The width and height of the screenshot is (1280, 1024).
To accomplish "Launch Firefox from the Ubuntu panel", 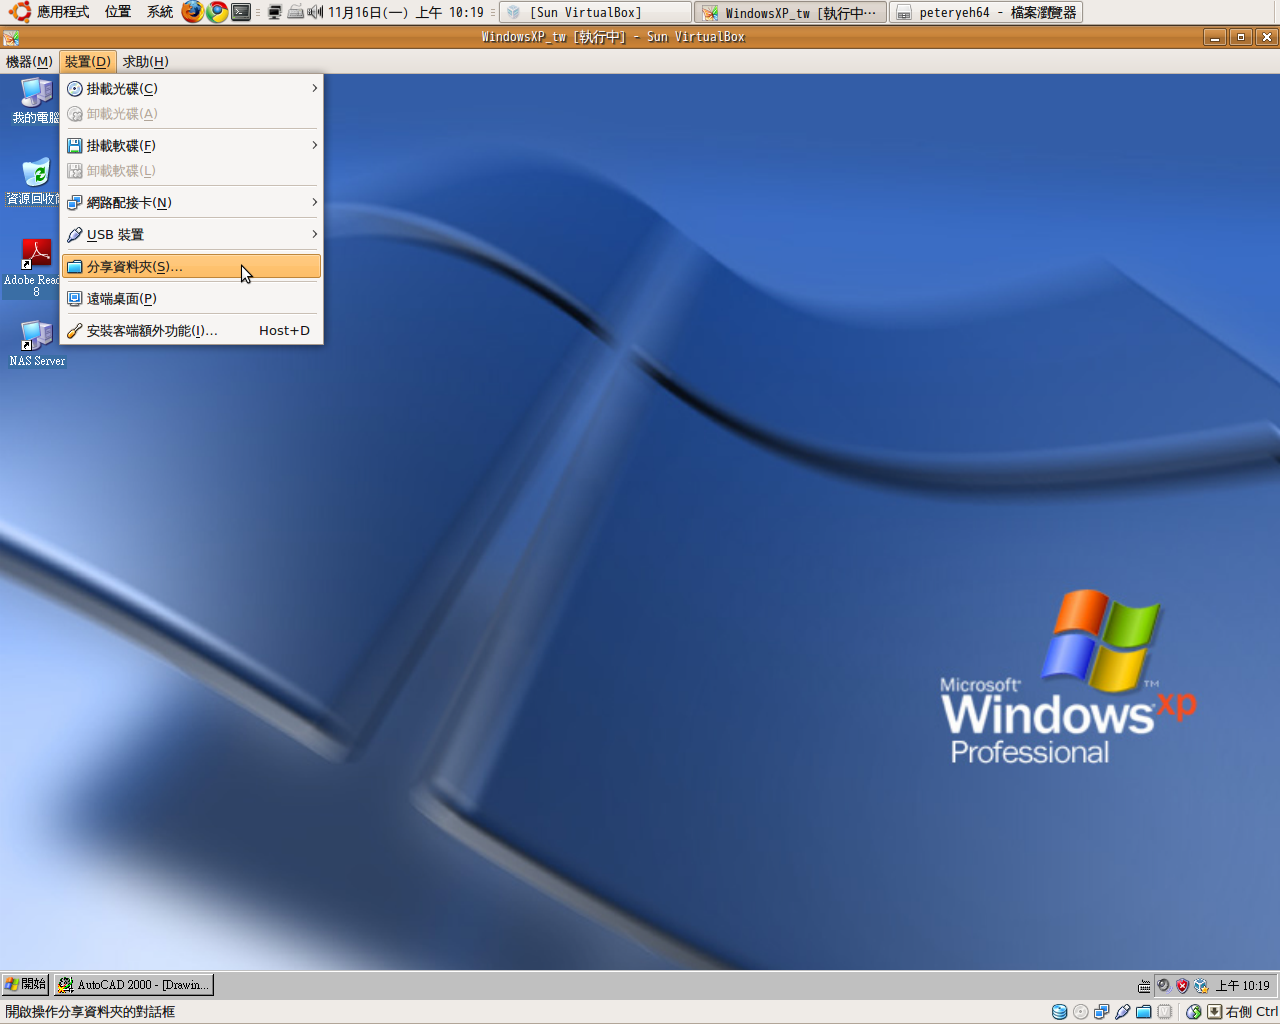I will (192, 12).
